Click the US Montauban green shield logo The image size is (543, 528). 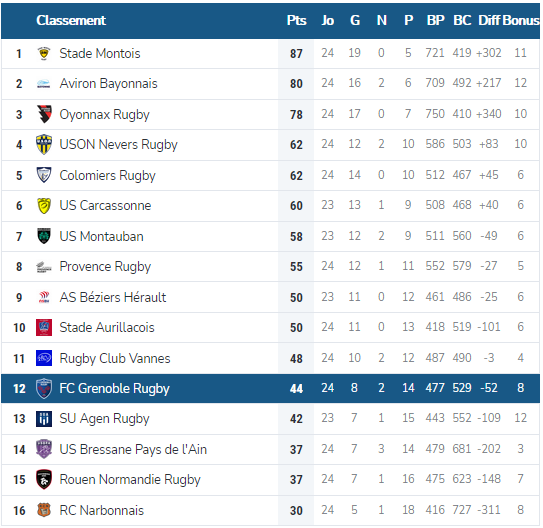click(x=44, y=236)
